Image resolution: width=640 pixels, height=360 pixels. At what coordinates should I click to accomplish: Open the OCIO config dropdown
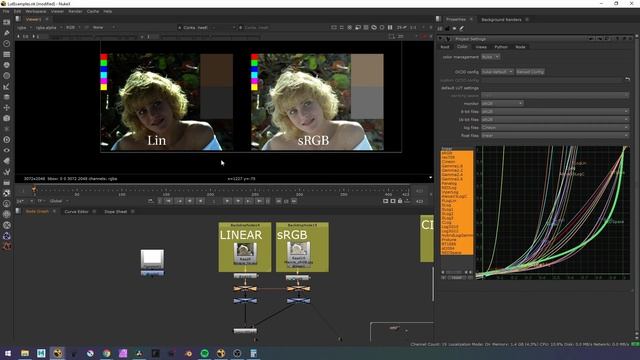pyautogui.click(x=497, y=71)
